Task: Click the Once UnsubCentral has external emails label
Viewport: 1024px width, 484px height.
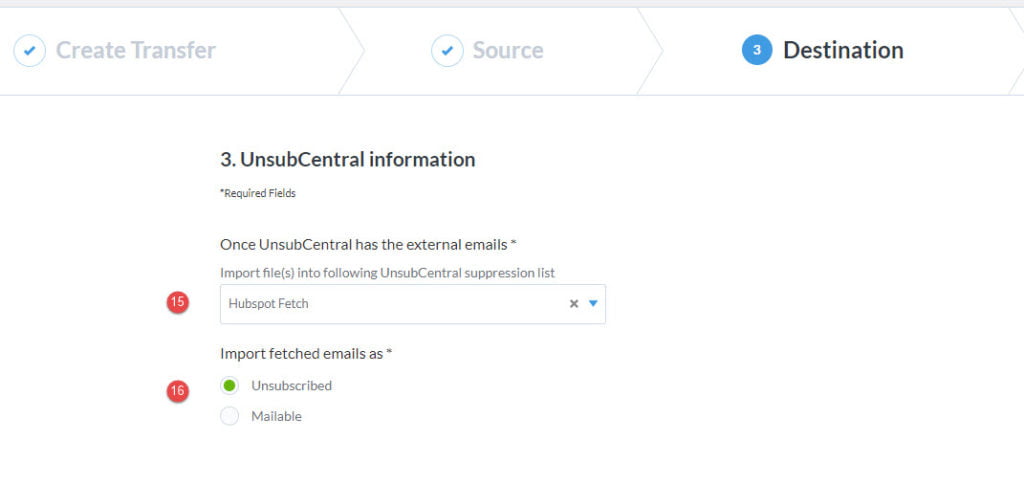Action: [368, 245]
